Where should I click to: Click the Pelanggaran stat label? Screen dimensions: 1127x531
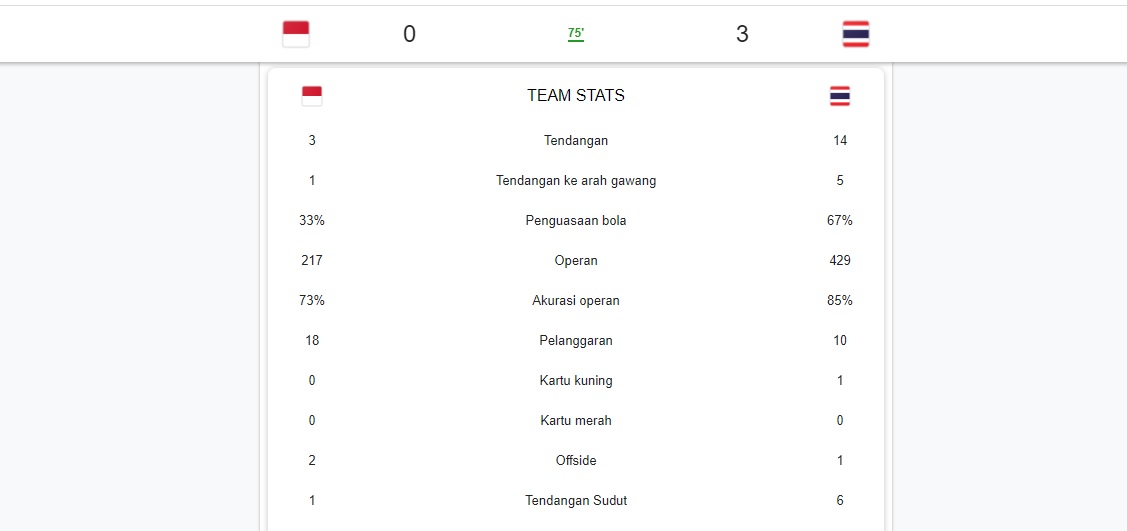tap(576, 341)
